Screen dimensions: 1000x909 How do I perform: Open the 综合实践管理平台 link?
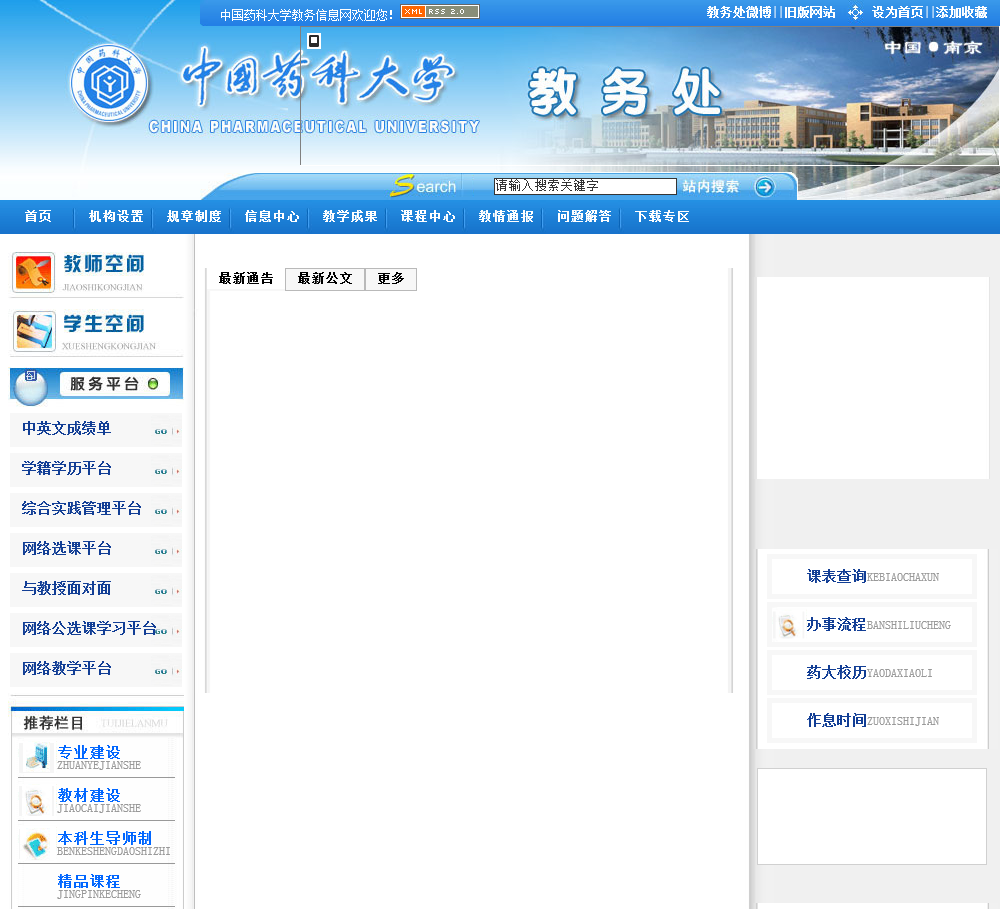point(82,508)
